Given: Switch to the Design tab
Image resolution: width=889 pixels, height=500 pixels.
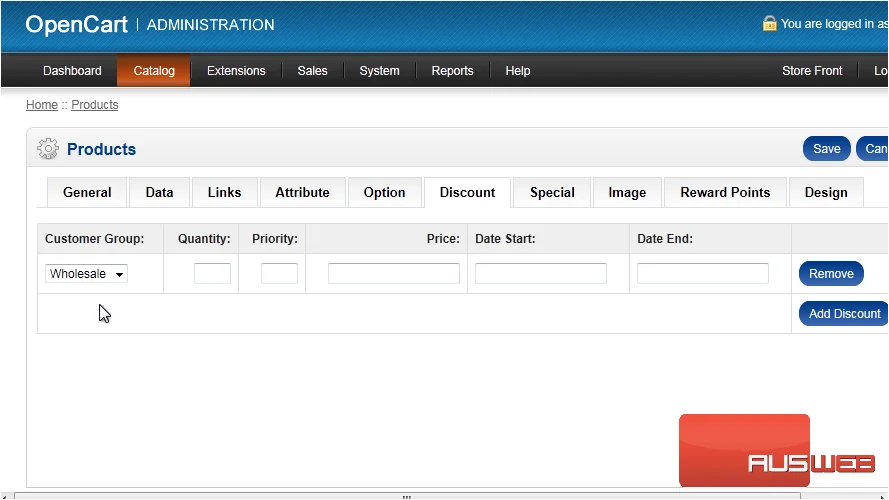Looking at the screenshot, I should point(826,193).
